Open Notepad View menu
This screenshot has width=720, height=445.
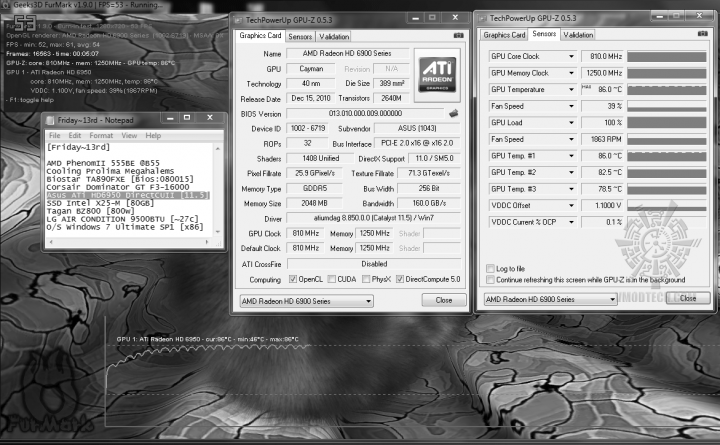pos(129,135)
